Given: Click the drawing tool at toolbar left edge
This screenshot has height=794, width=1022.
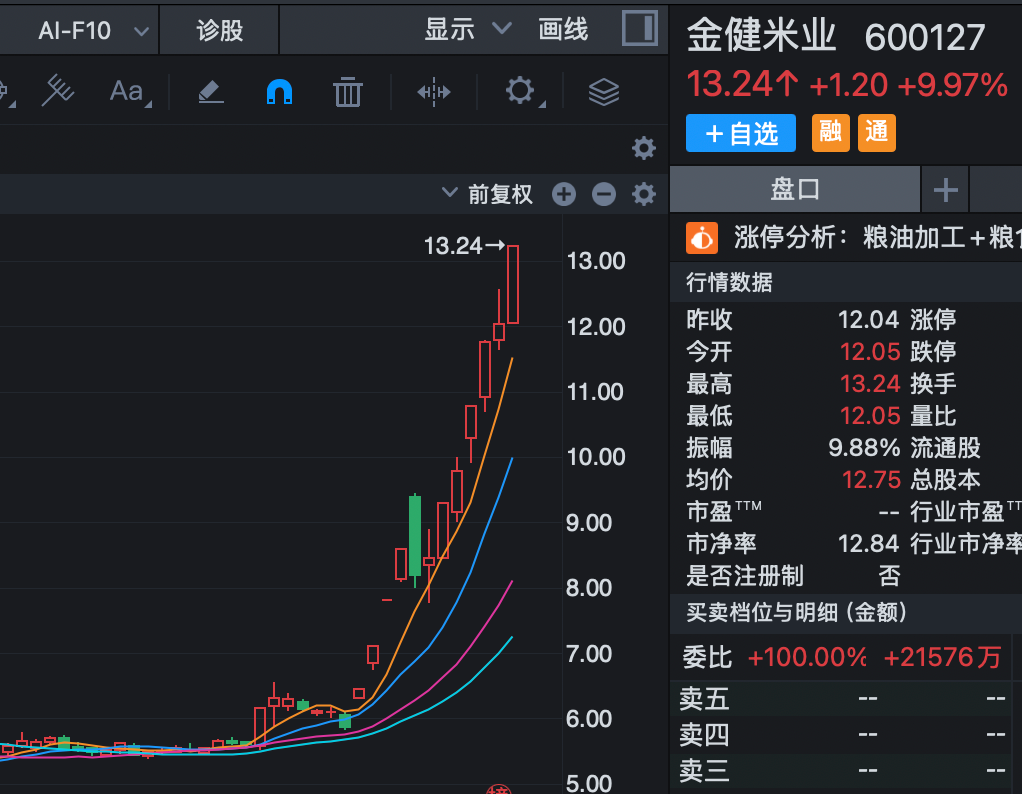Looking at the screenshot, I should 7,91.
